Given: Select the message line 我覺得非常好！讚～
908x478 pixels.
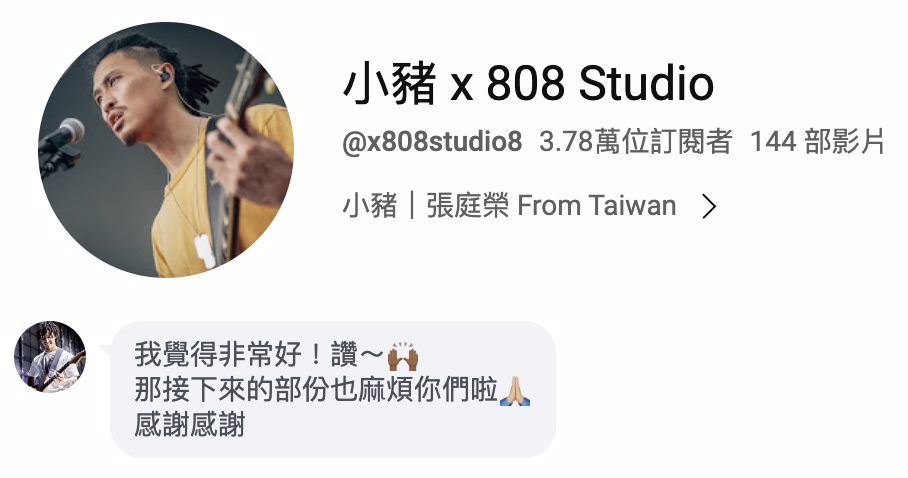Looking at the screenshot, I should pyautogui.click(x=259, y=355).
